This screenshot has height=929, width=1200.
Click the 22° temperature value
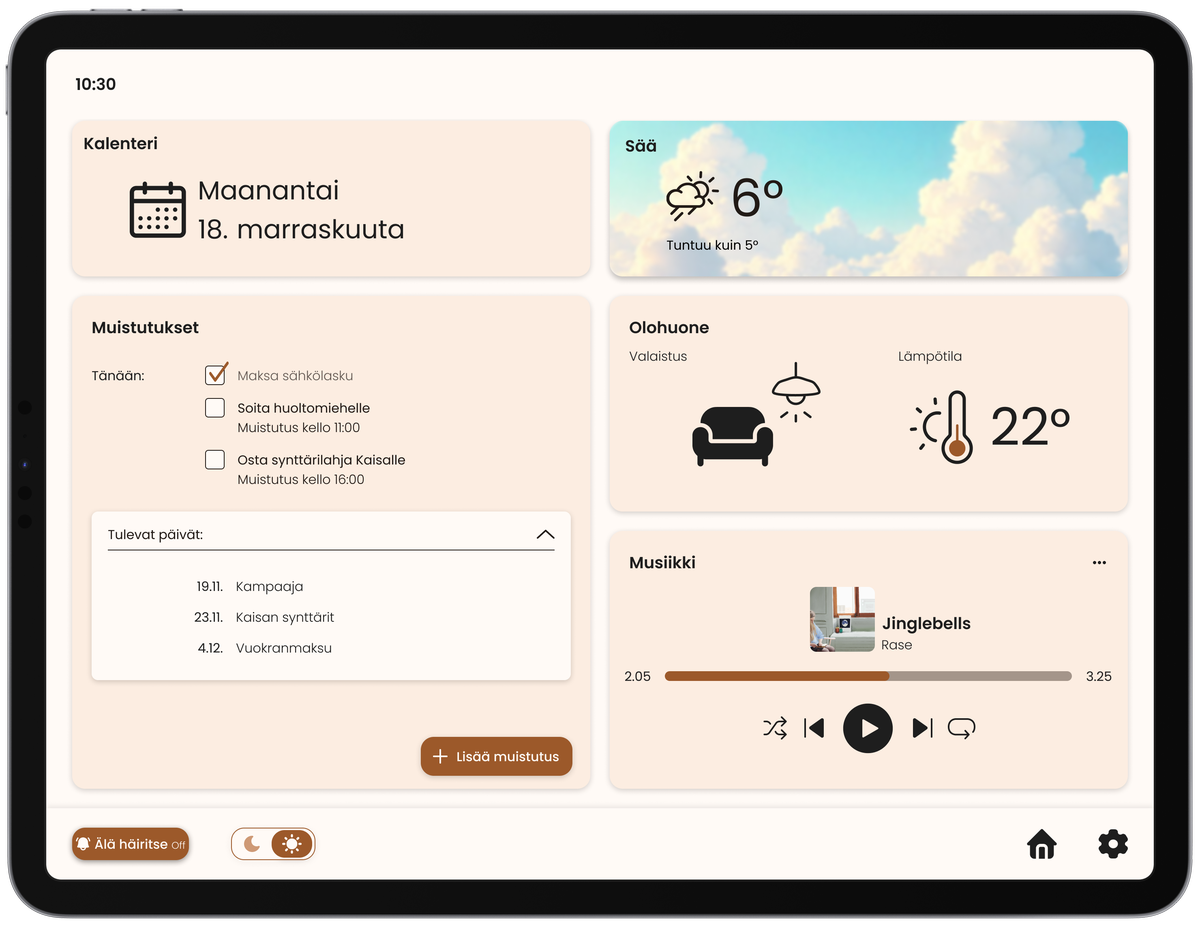pyautogui.click(x=1030, y=427)
